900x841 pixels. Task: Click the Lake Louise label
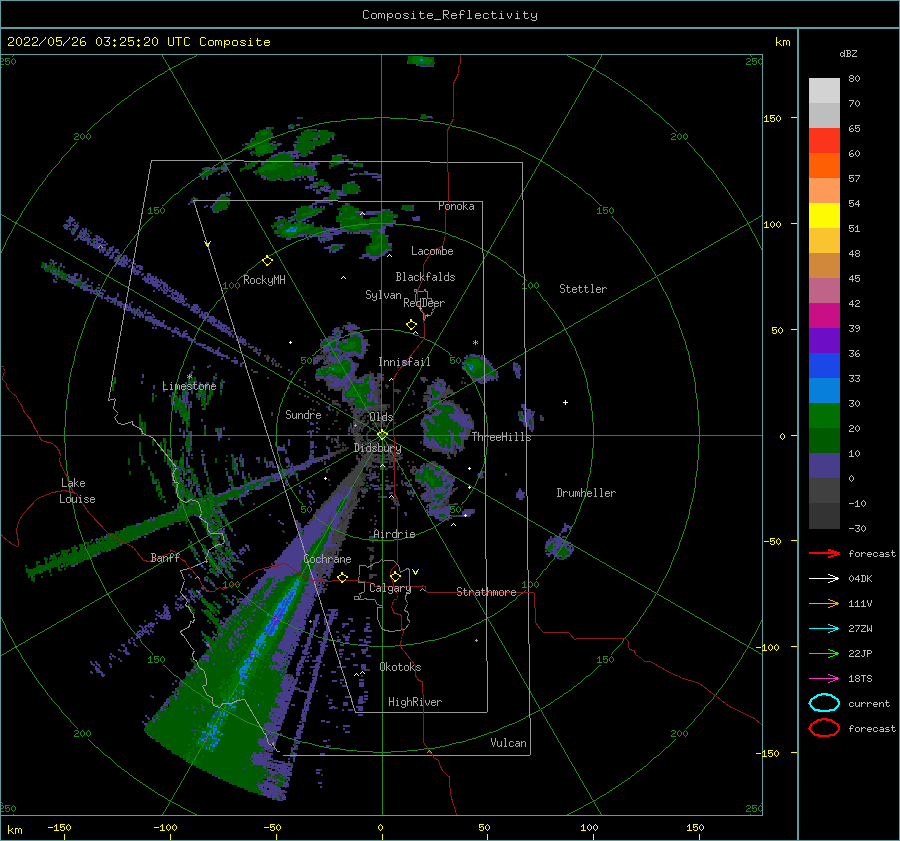click(77, 491)
